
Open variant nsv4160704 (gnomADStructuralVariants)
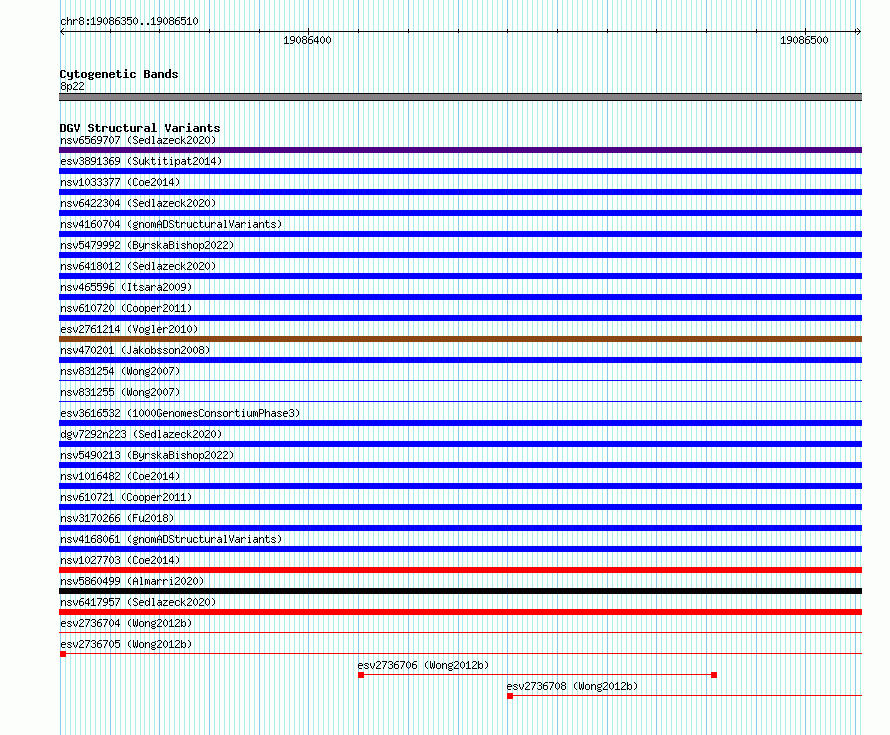coord(171,224)
